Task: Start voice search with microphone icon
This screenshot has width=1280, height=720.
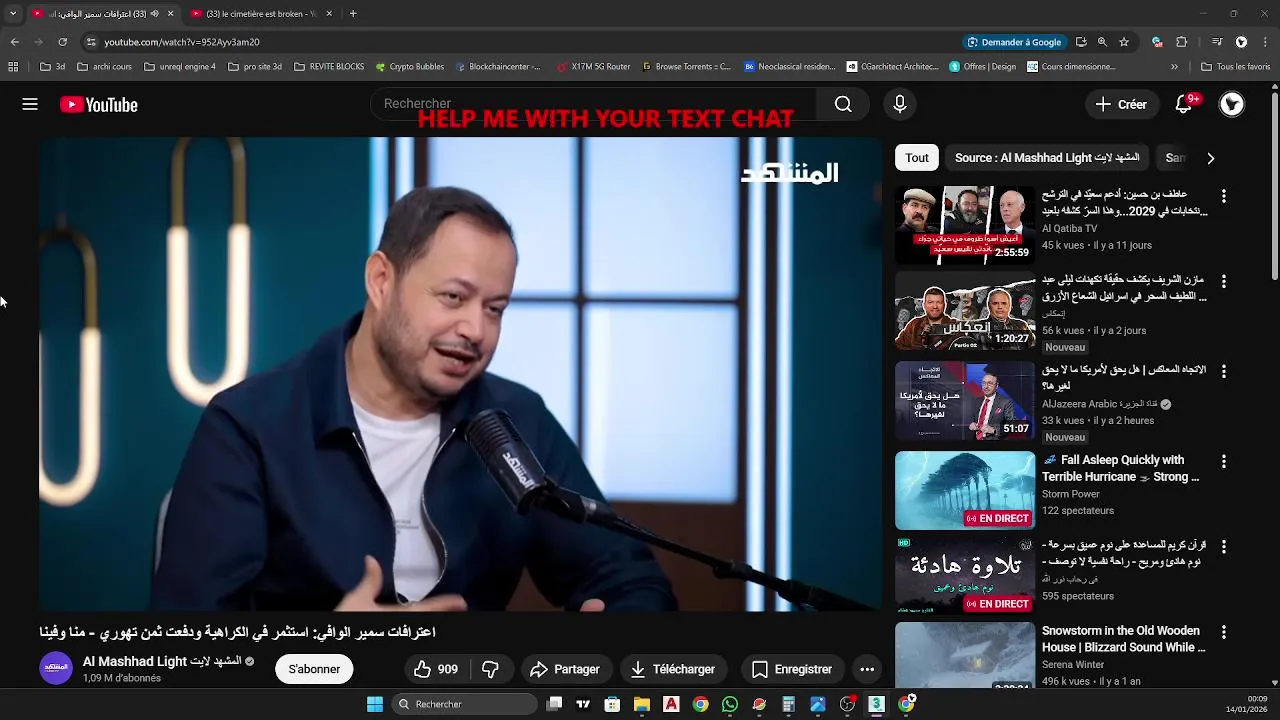Action: 899,104
